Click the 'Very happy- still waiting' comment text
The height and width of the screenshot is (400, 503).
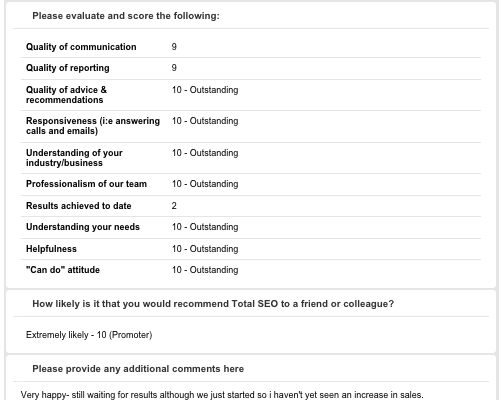click(222, 395)
